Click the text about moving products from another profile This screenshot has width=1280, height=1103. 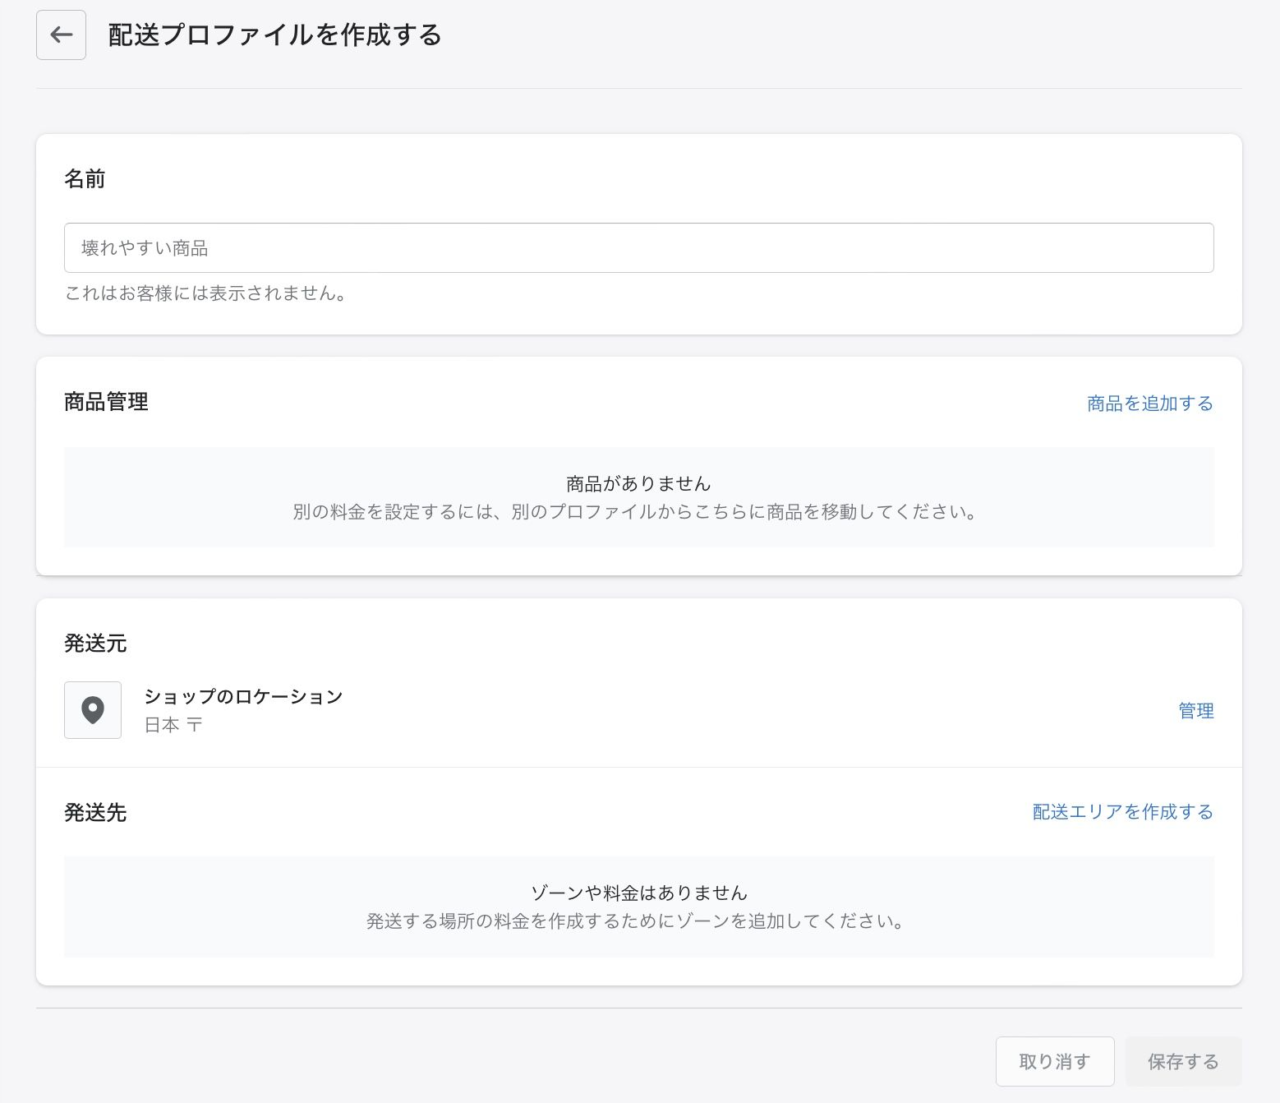point(636,512)
